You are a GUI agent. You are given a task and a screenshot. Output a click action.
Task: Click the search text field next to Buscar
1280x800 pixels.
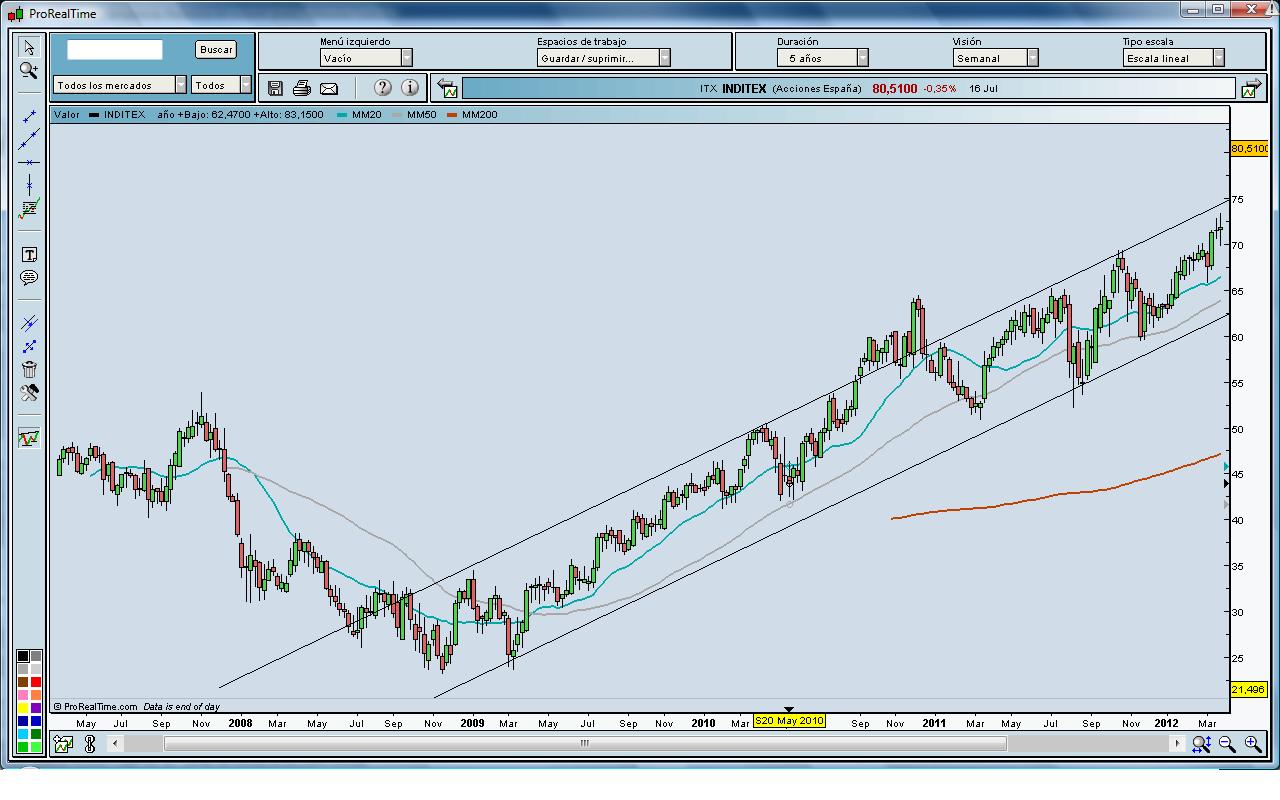(115, 49)
